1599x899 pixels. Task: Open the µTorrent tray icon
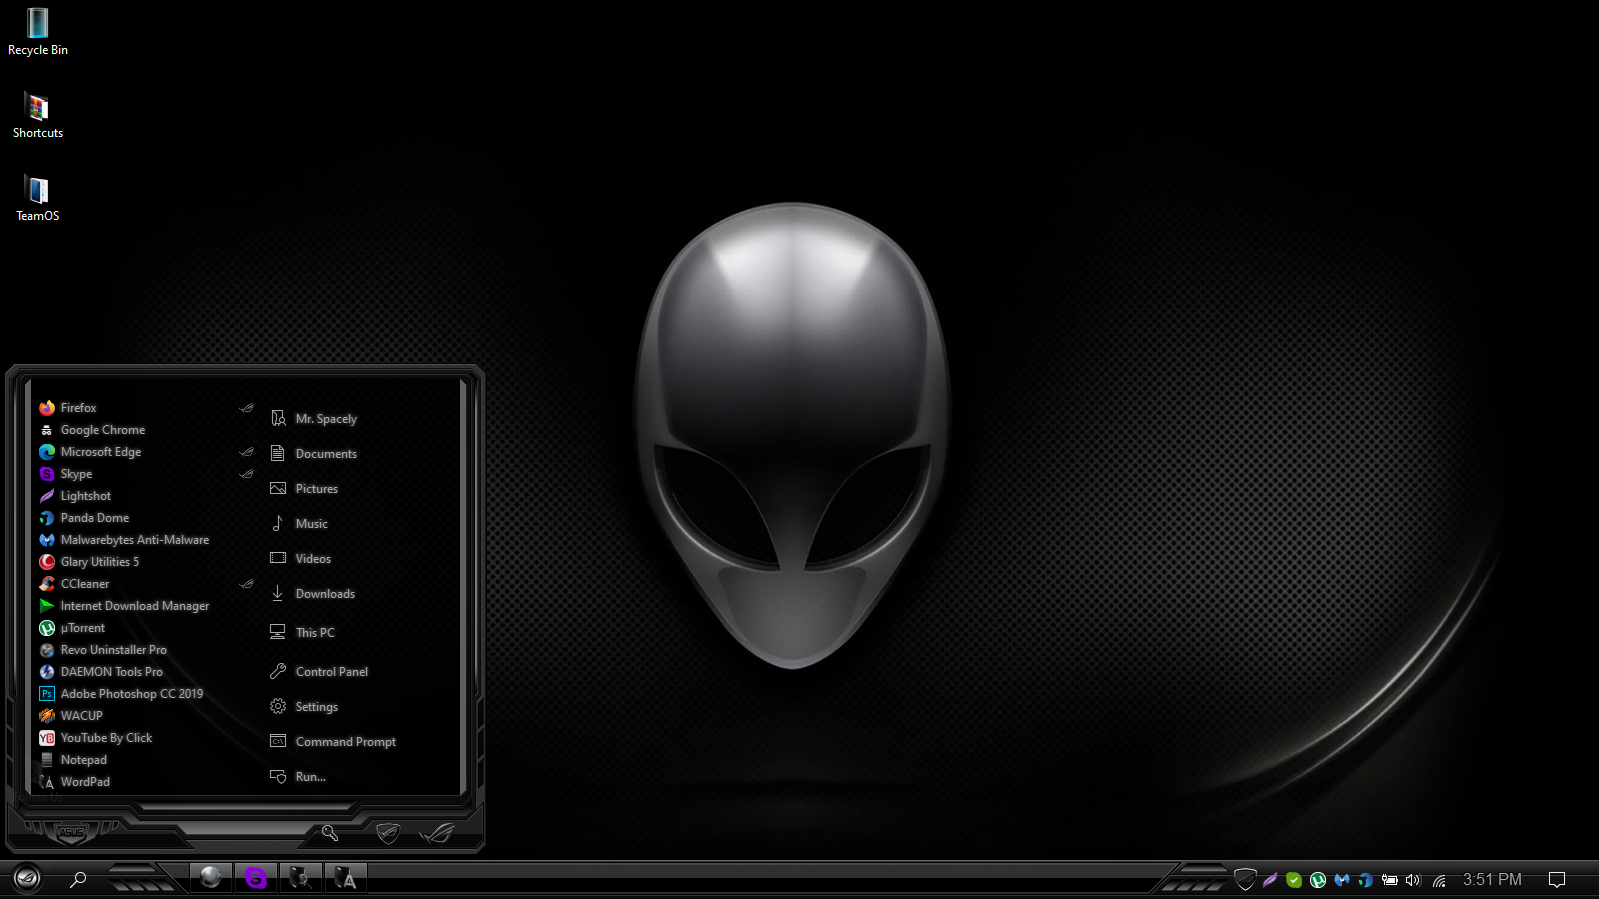click(1318, 880)
